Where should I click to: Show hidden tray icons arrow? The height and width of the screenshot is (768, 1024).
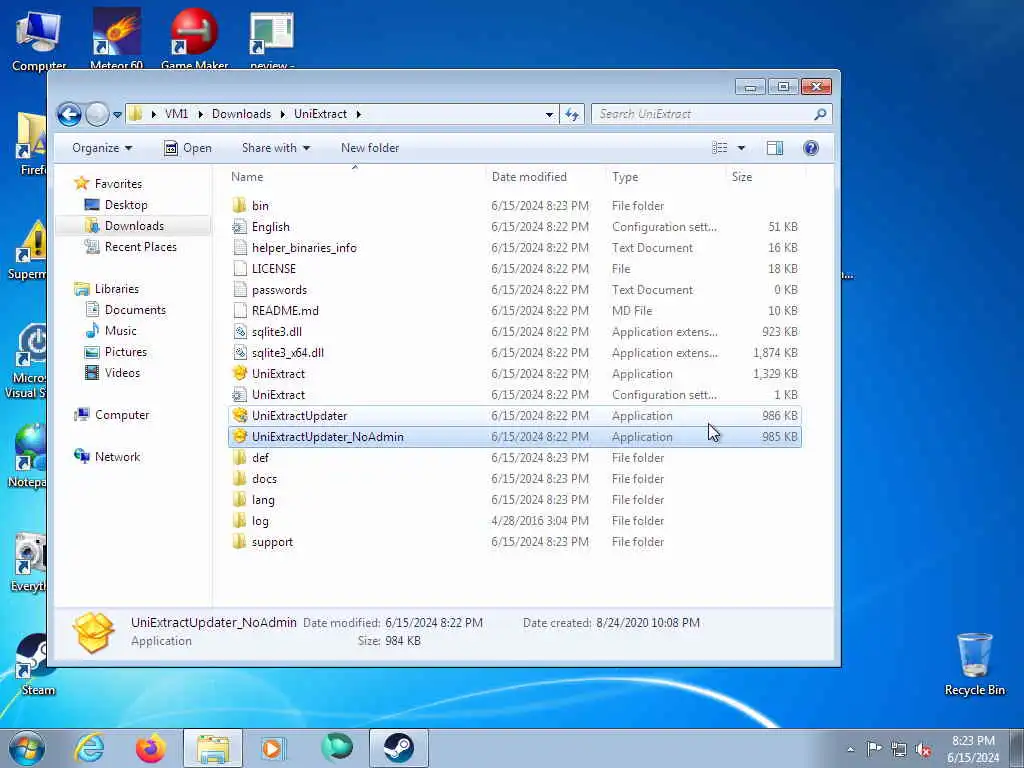[850, 750]
